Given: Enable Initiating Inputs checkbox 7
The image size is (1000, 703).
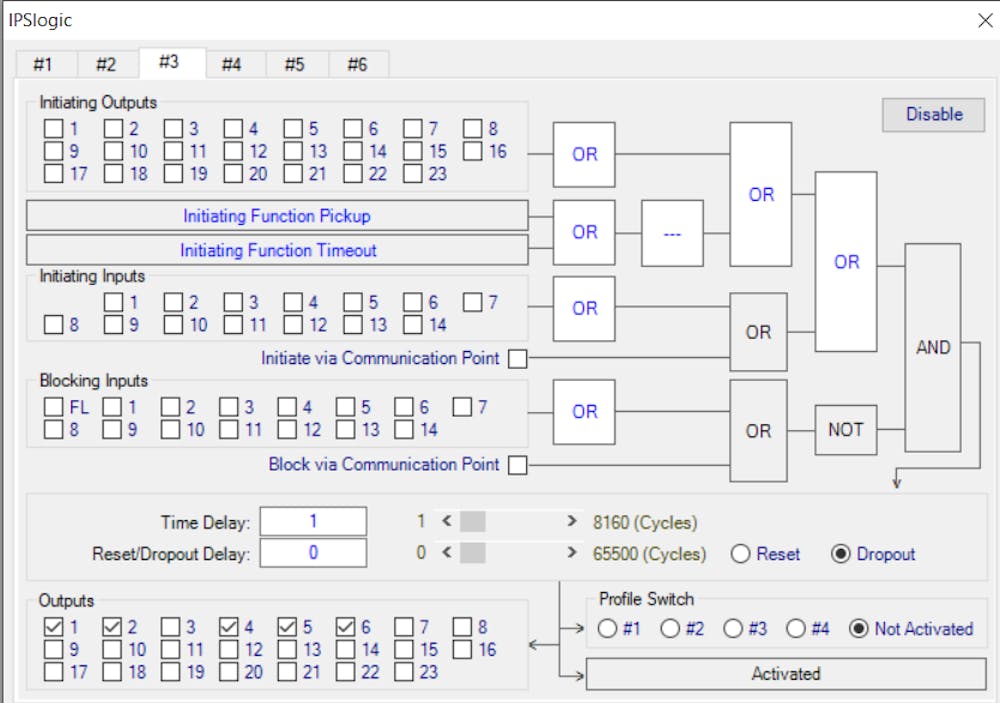Looking at the screenshot, I should coord(473,302).
